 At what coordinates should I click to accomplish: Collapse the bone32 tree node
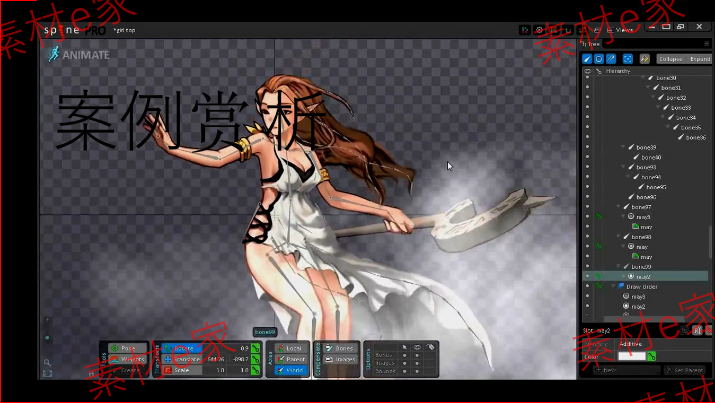click(653, 98)
